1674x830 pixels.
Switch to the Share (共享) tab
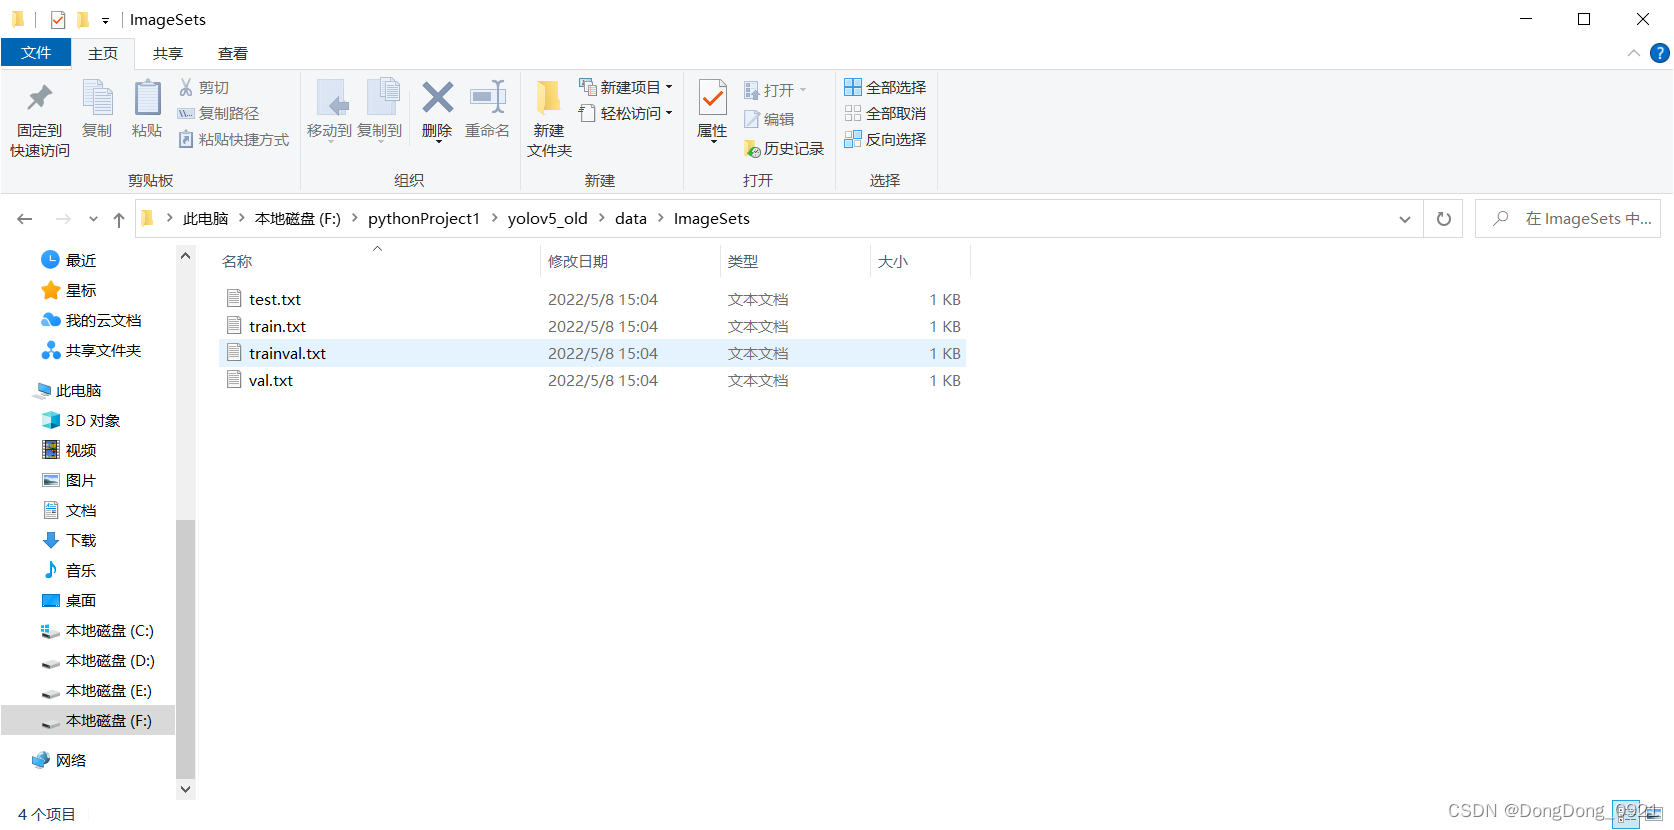click(x=168, y=54)
